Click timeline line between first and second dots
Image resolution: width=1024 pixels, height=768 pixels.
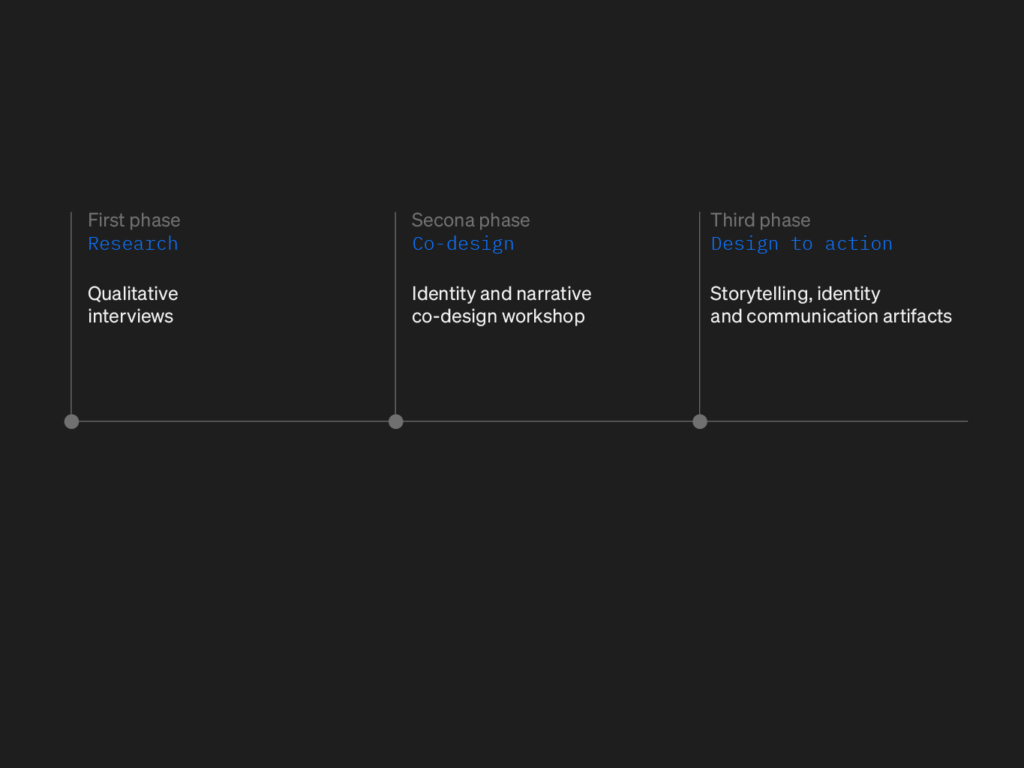coord(233,421)
